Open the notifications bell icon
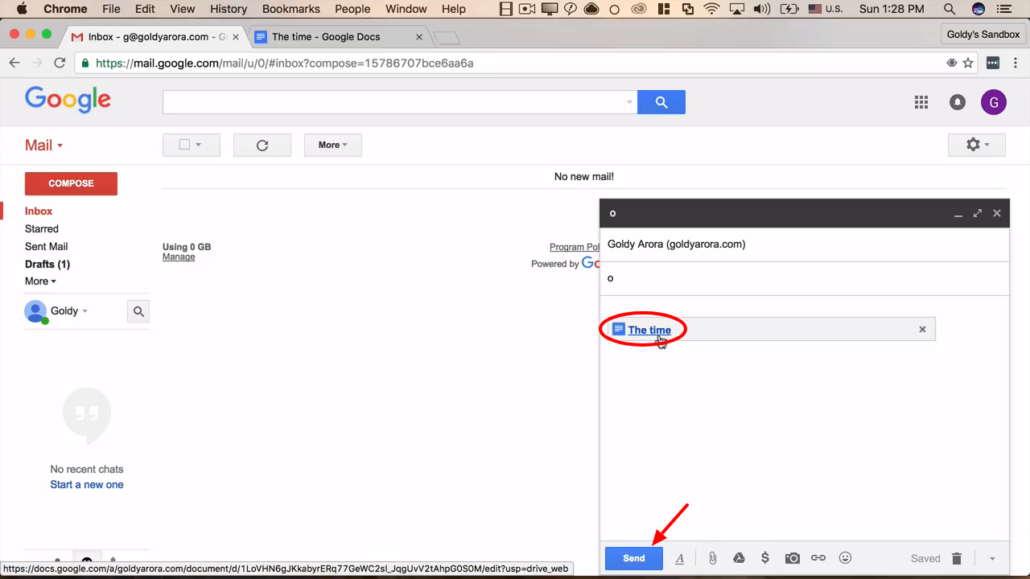Screen dimensions: 1030x579 [958, 102]
